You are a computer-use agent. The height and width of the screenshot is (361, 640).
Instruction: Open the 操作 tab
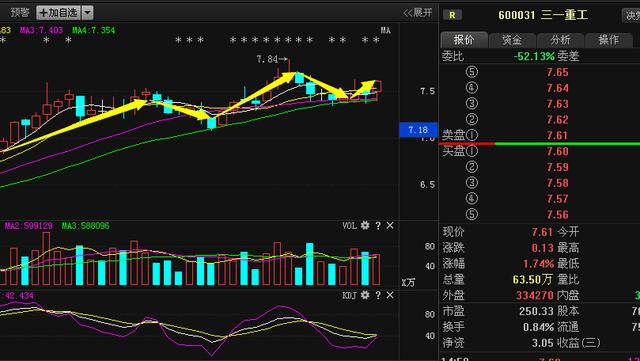coord(609,40)
